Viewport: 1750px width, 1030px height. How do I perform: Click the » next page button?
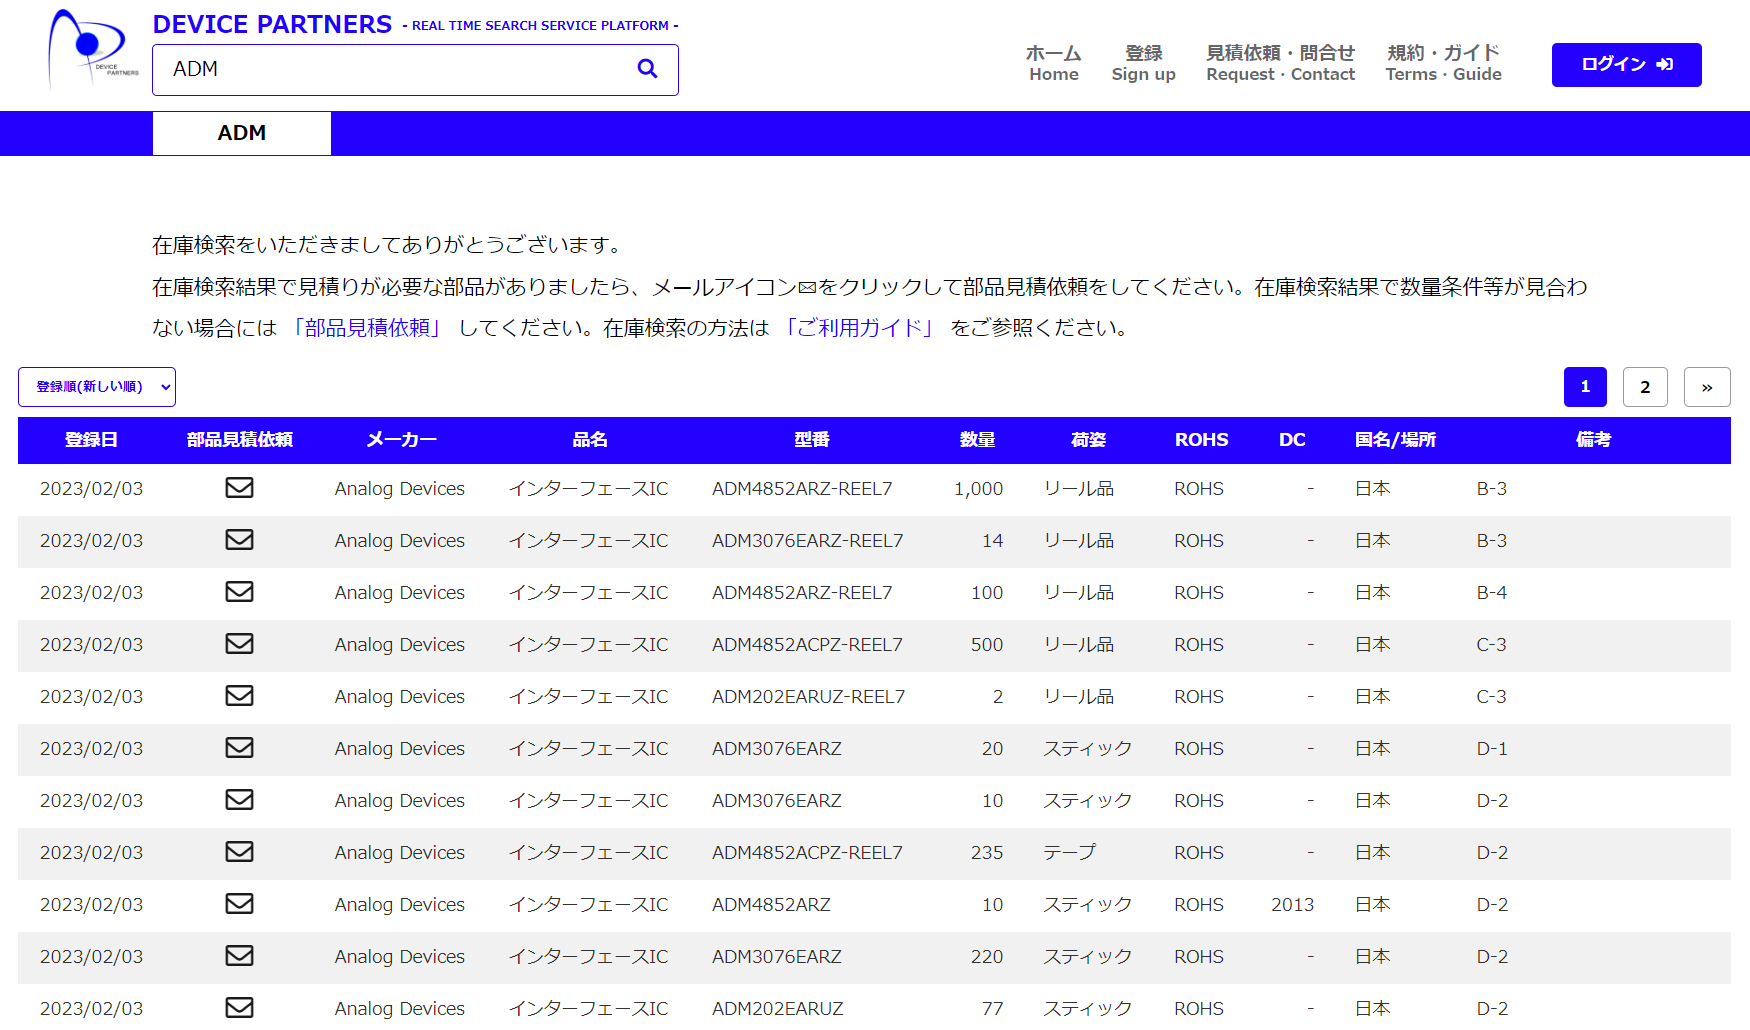pos(1707,387)
